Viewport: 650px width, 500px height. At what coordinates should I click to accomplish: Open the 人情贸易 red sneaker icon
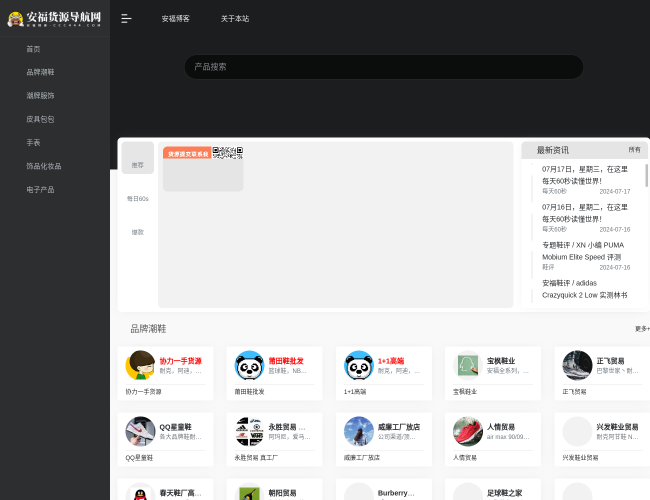(467, 431)
